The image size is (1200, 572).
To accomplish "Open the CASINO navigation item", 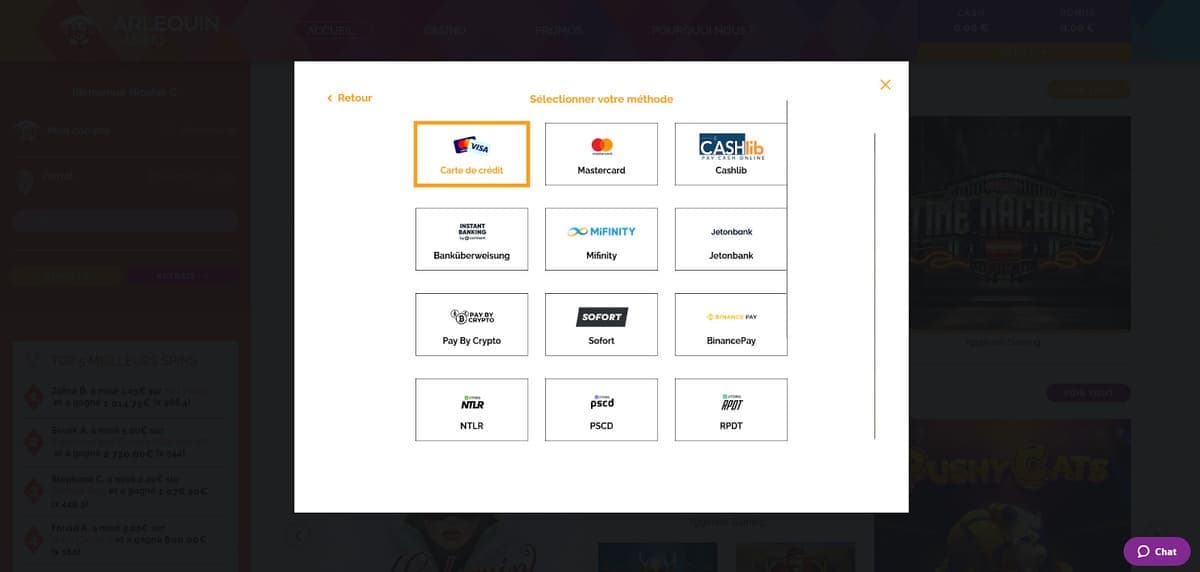I will pos(445,30).
